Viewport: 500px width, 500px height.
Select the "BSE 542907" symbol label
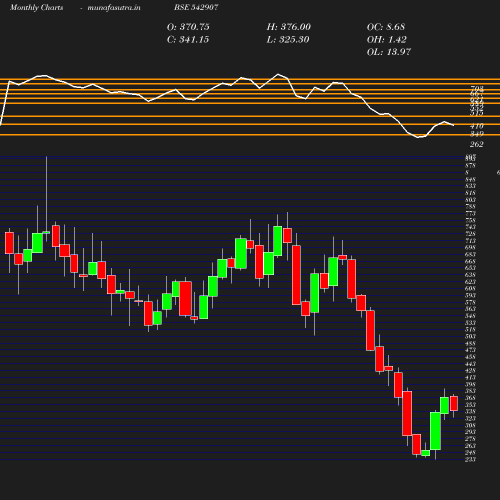pos(196,7)
